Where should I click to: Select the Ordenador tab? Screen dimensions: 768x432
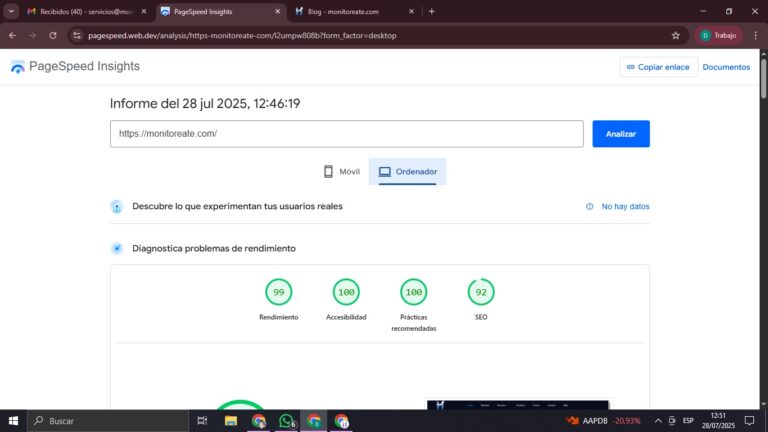pyautogui.click(x=407, y=172)
